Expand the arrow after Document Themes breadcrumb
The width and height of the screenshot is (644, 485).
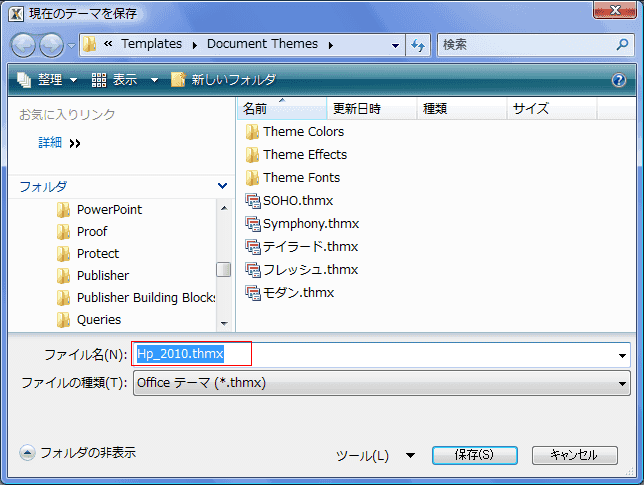click(331, 45)
